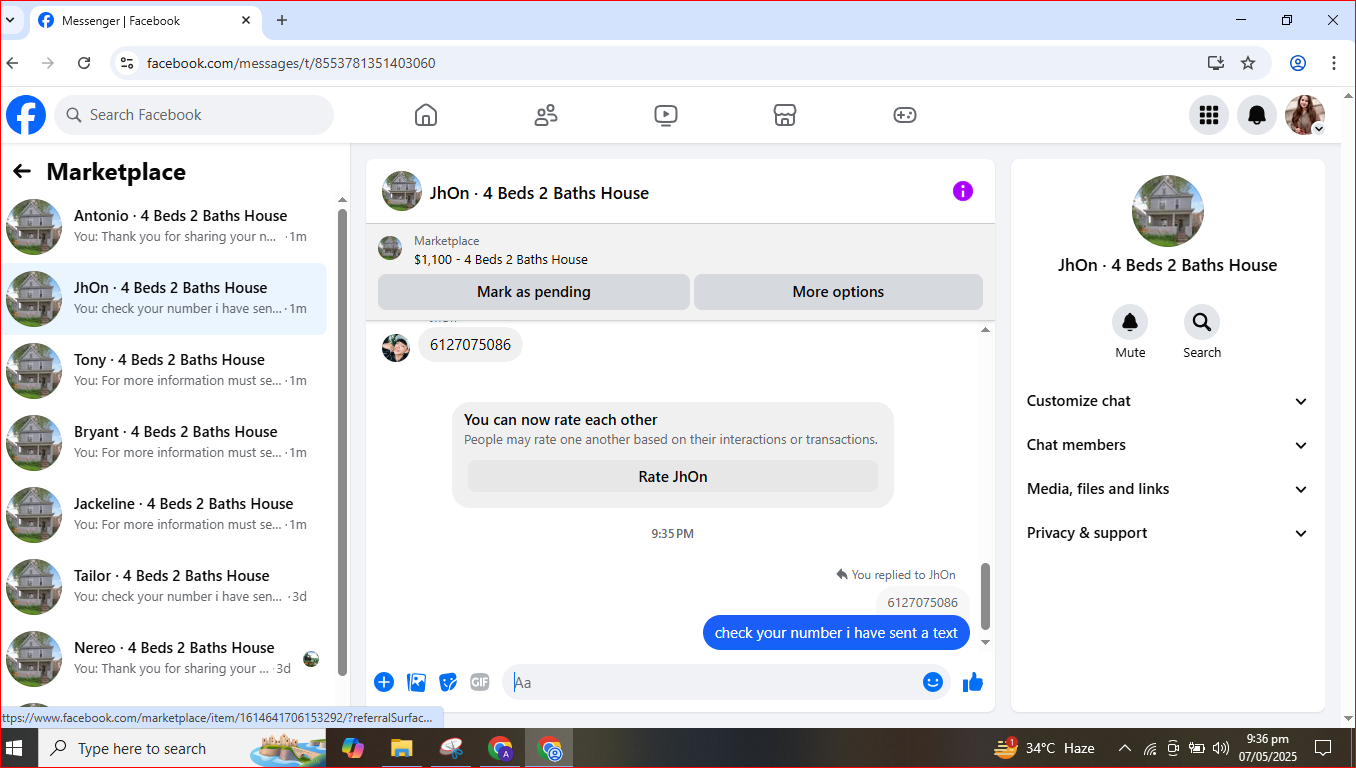
Task: Focus the Search Facebook field
Action: tap(194, 115)
